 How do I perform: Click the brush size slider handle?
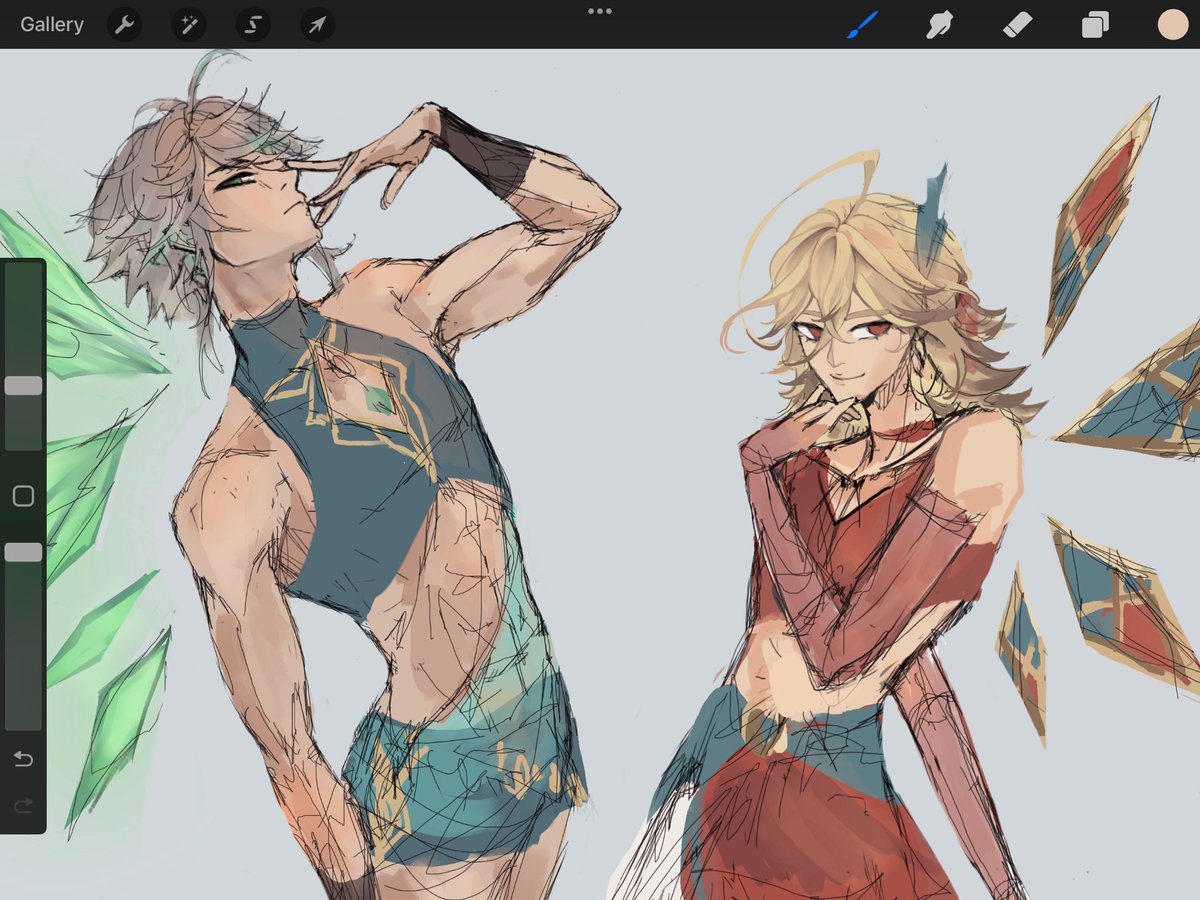23,385
